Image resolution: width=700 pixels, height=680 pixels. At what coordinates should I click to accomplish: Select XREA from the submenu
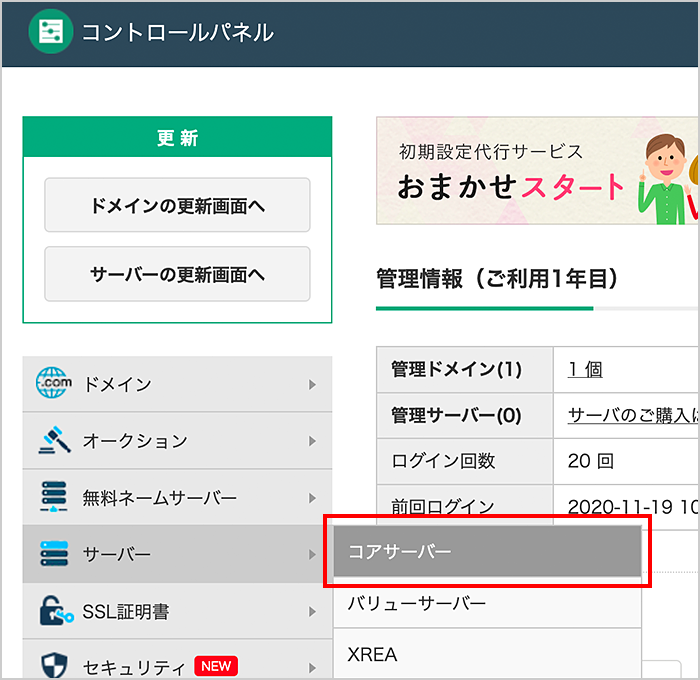(x=488, y=654)
